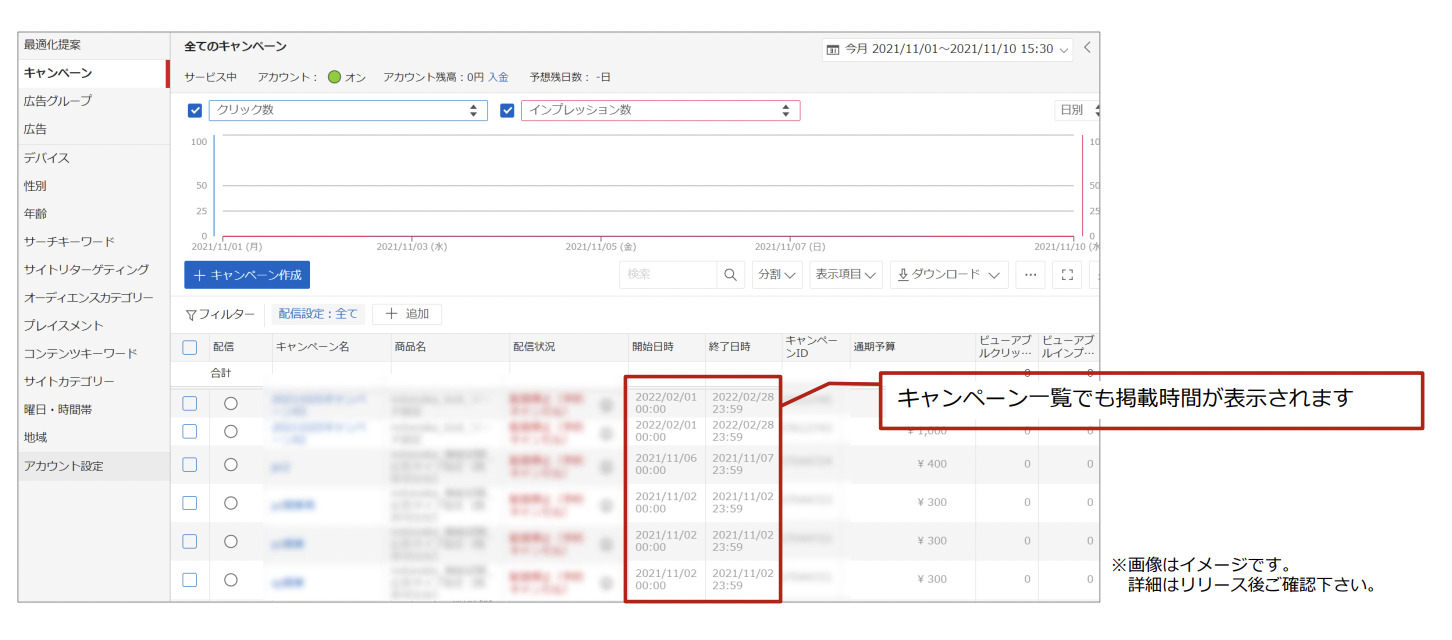Uncheck the インプレッション数 graph checkbox
This screenshot has height=640, width=1452.
point(507,110)
